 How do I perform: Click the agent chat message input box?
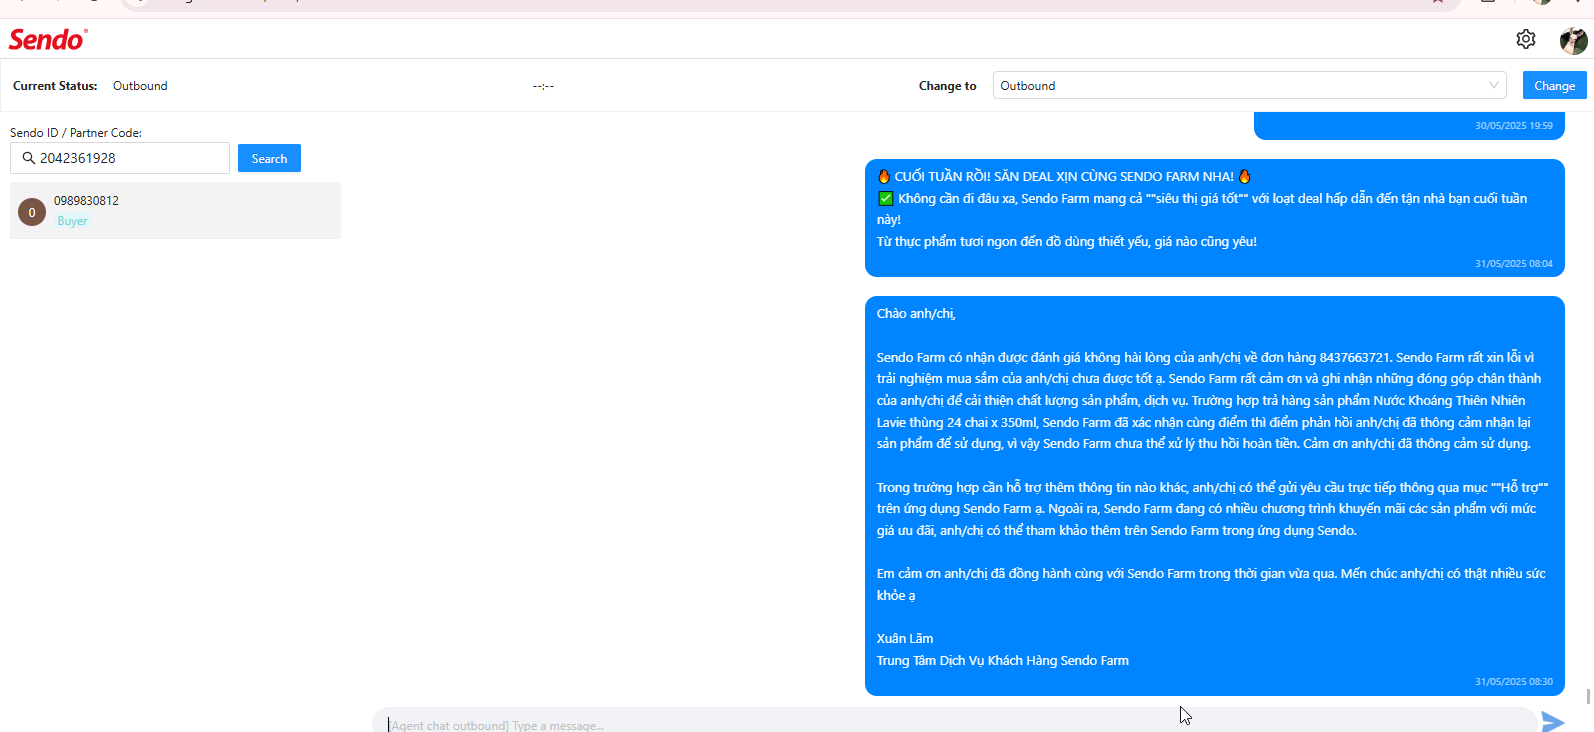tap(954, 722)
